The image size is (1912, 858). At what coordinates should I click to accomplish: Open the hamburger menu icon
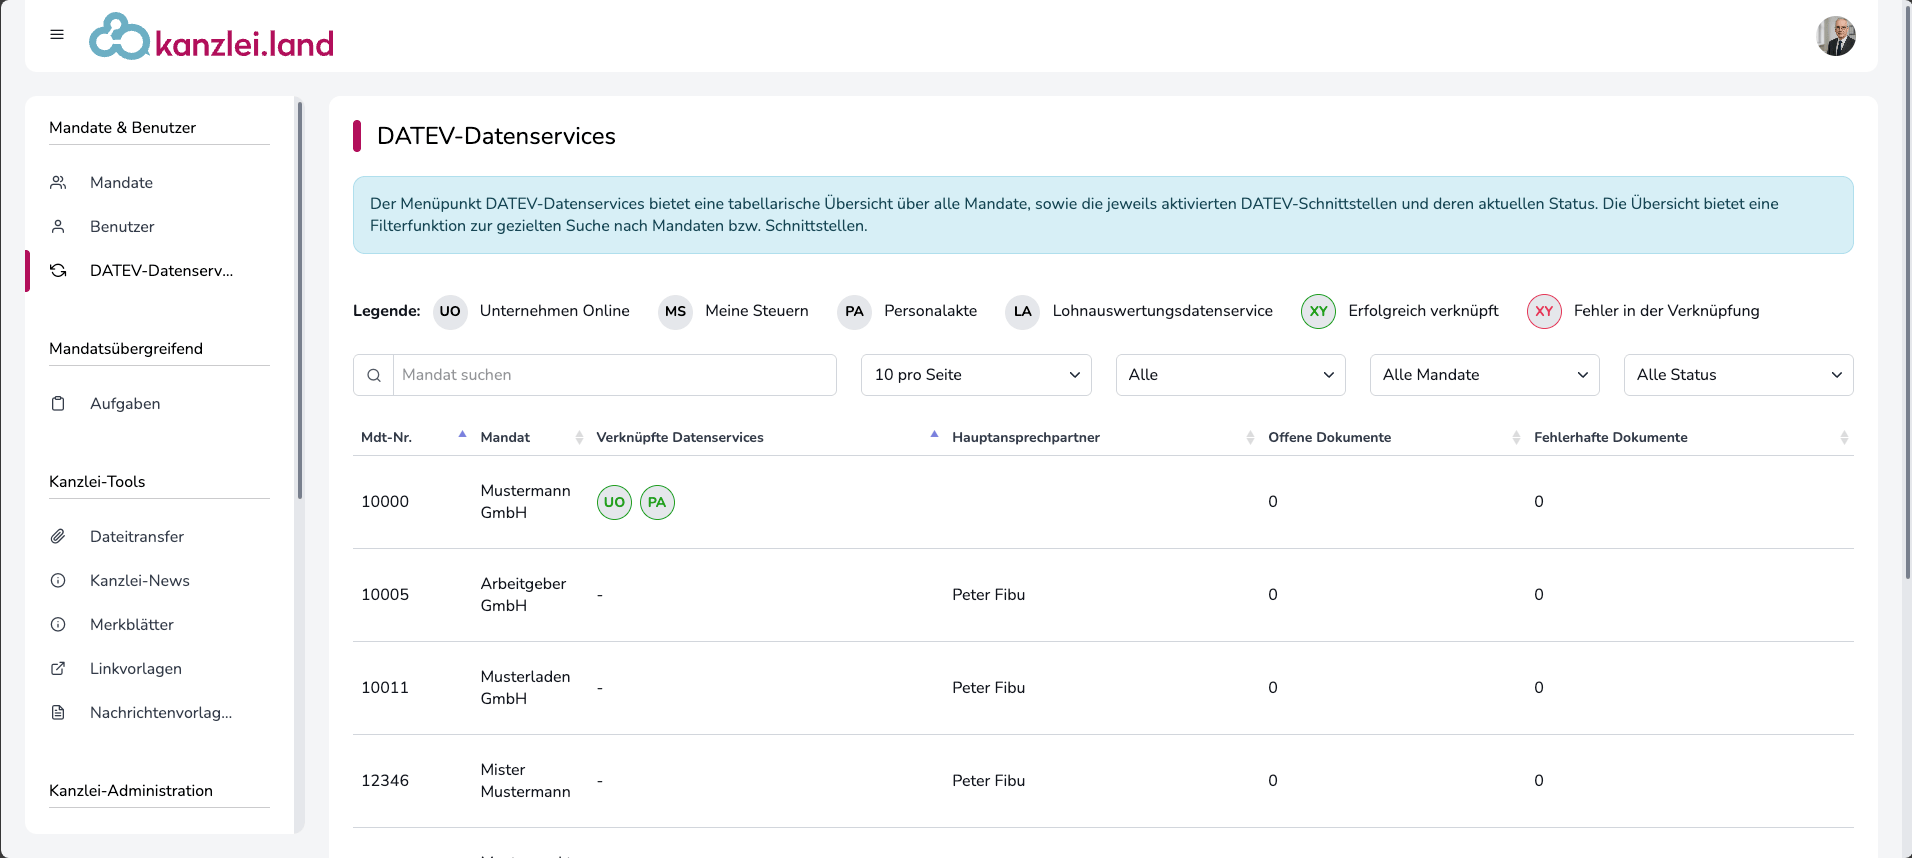click(x=57, y=35)
